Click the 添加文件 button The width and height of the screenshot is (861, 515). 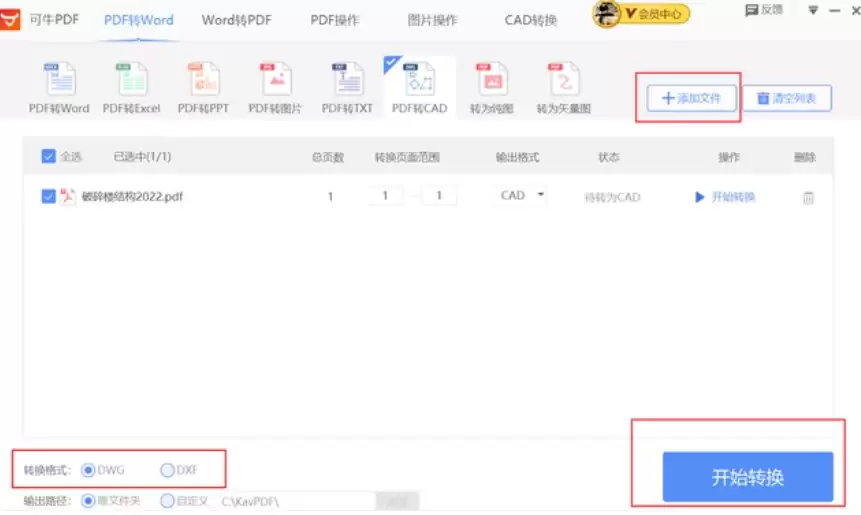coord(691,98)
